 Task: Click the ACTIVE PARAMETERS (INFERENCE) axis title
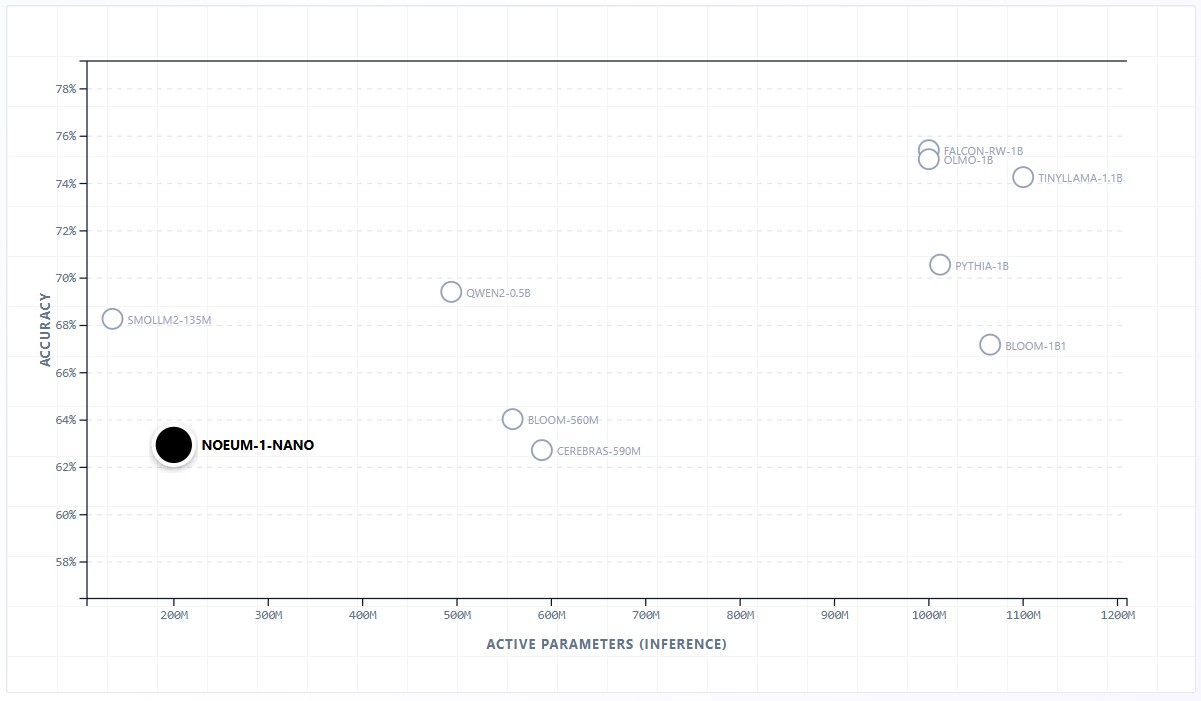606,644
